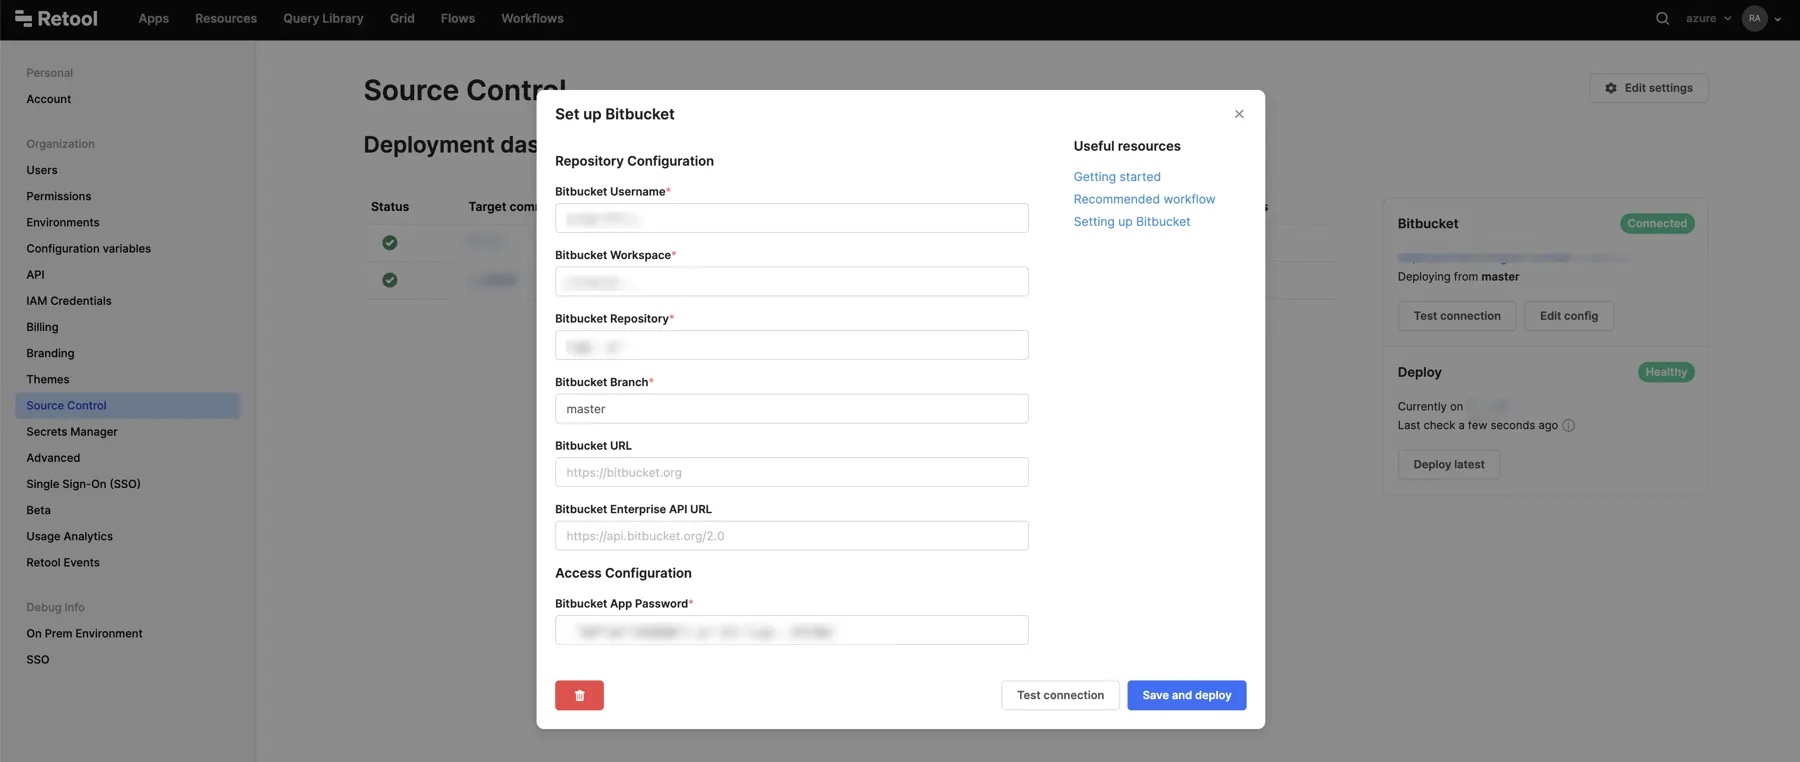1800x762 pixels.
Task: Click the second green status checkmark
Action: click(390, 280)
